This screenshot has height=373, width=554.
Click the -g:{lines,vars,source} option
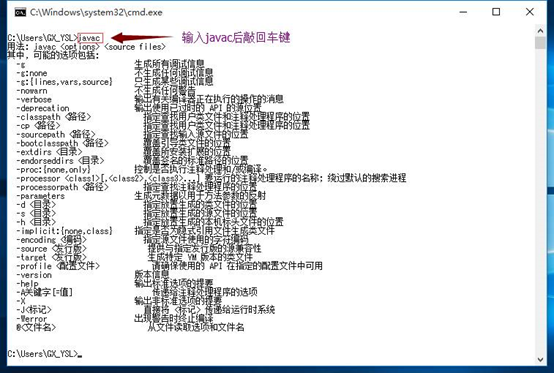[x=64, y=82]
